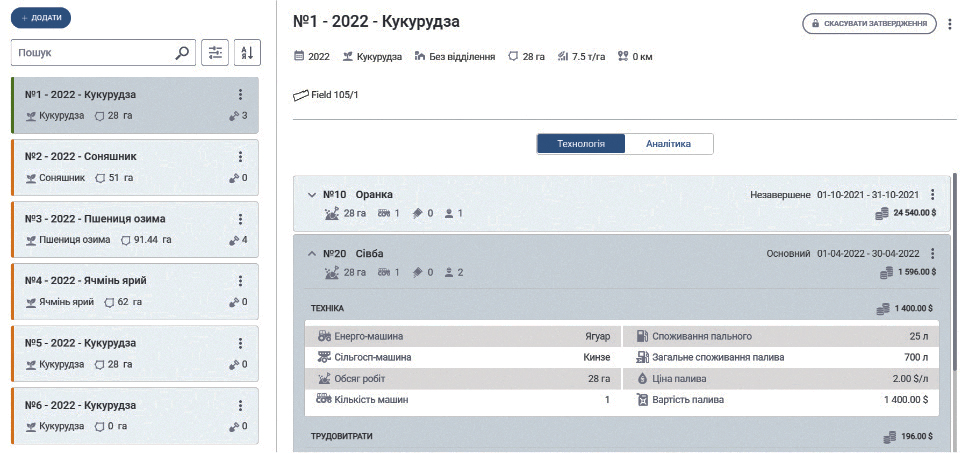Switch to the Технологія tab
The width and height of the screenshot is (960, 453).
click(581, 144)
